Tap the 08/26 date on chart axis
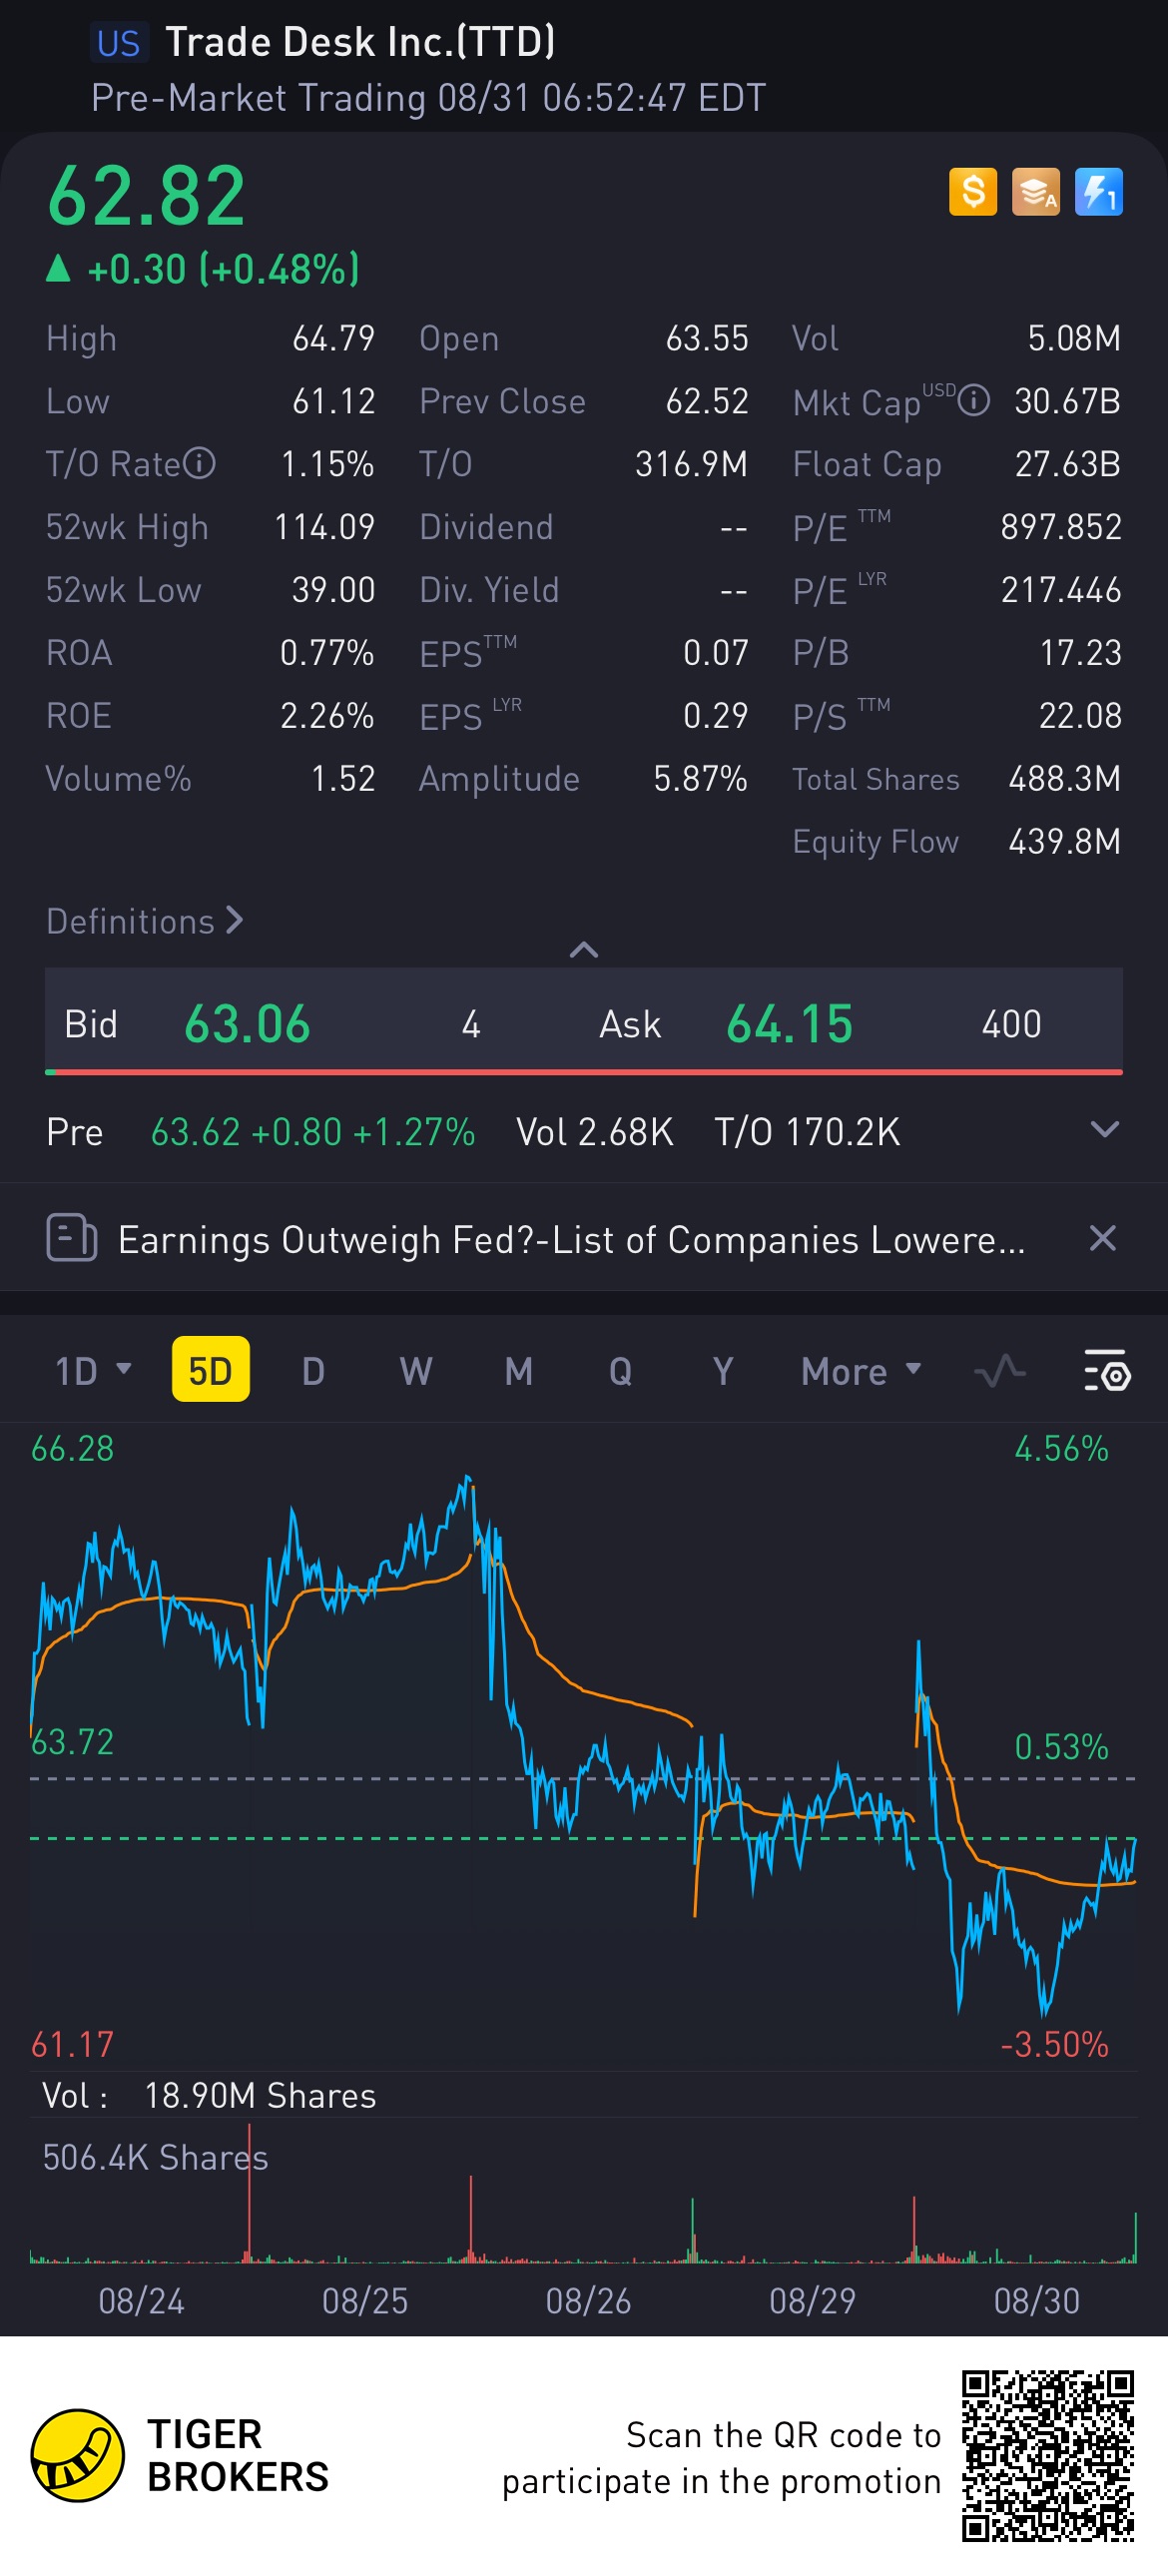 [x=588, y=2301]
